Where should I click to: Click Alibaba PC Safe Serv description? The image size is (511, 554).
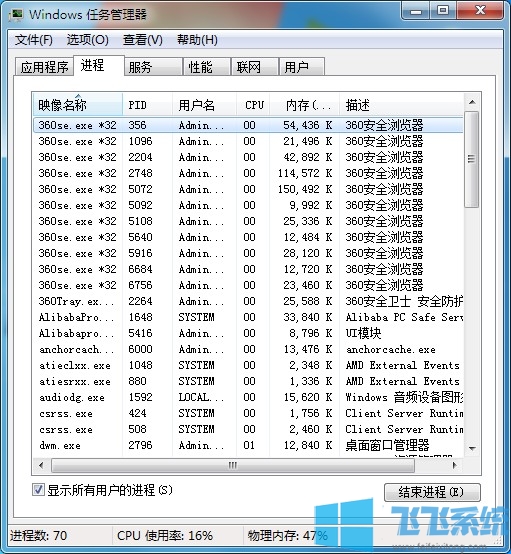[404, 317]
